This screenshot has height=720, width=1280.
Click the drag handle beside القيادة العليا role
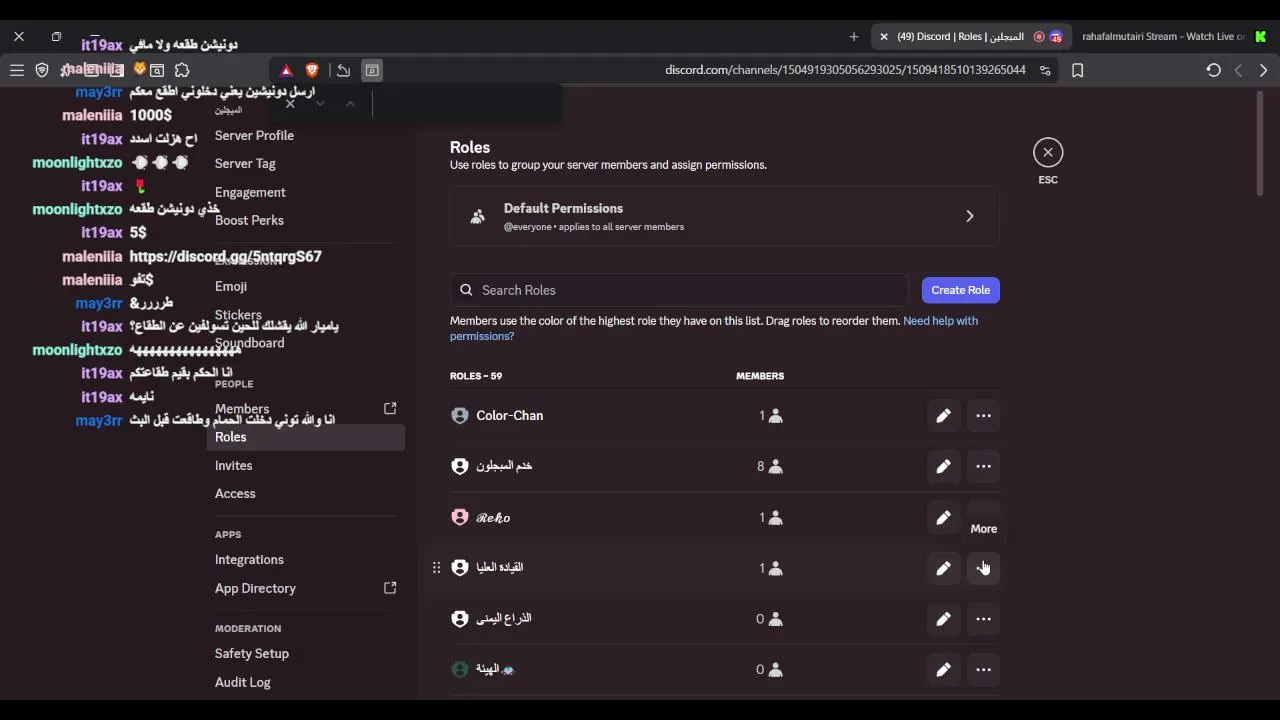436,568
